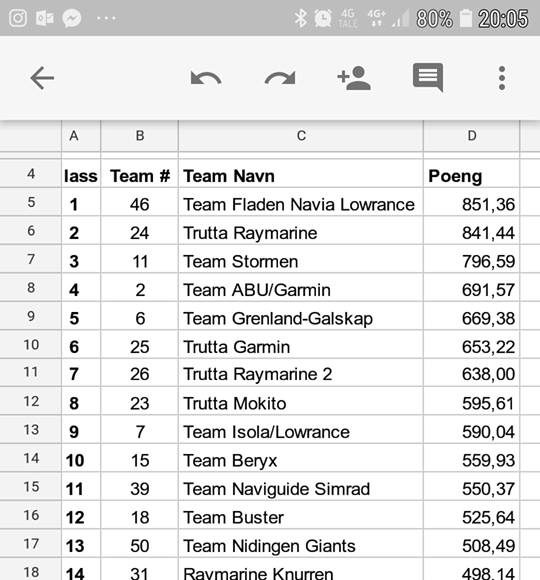
Task: Select the Poeng header cell
Action: click(472, 176)
